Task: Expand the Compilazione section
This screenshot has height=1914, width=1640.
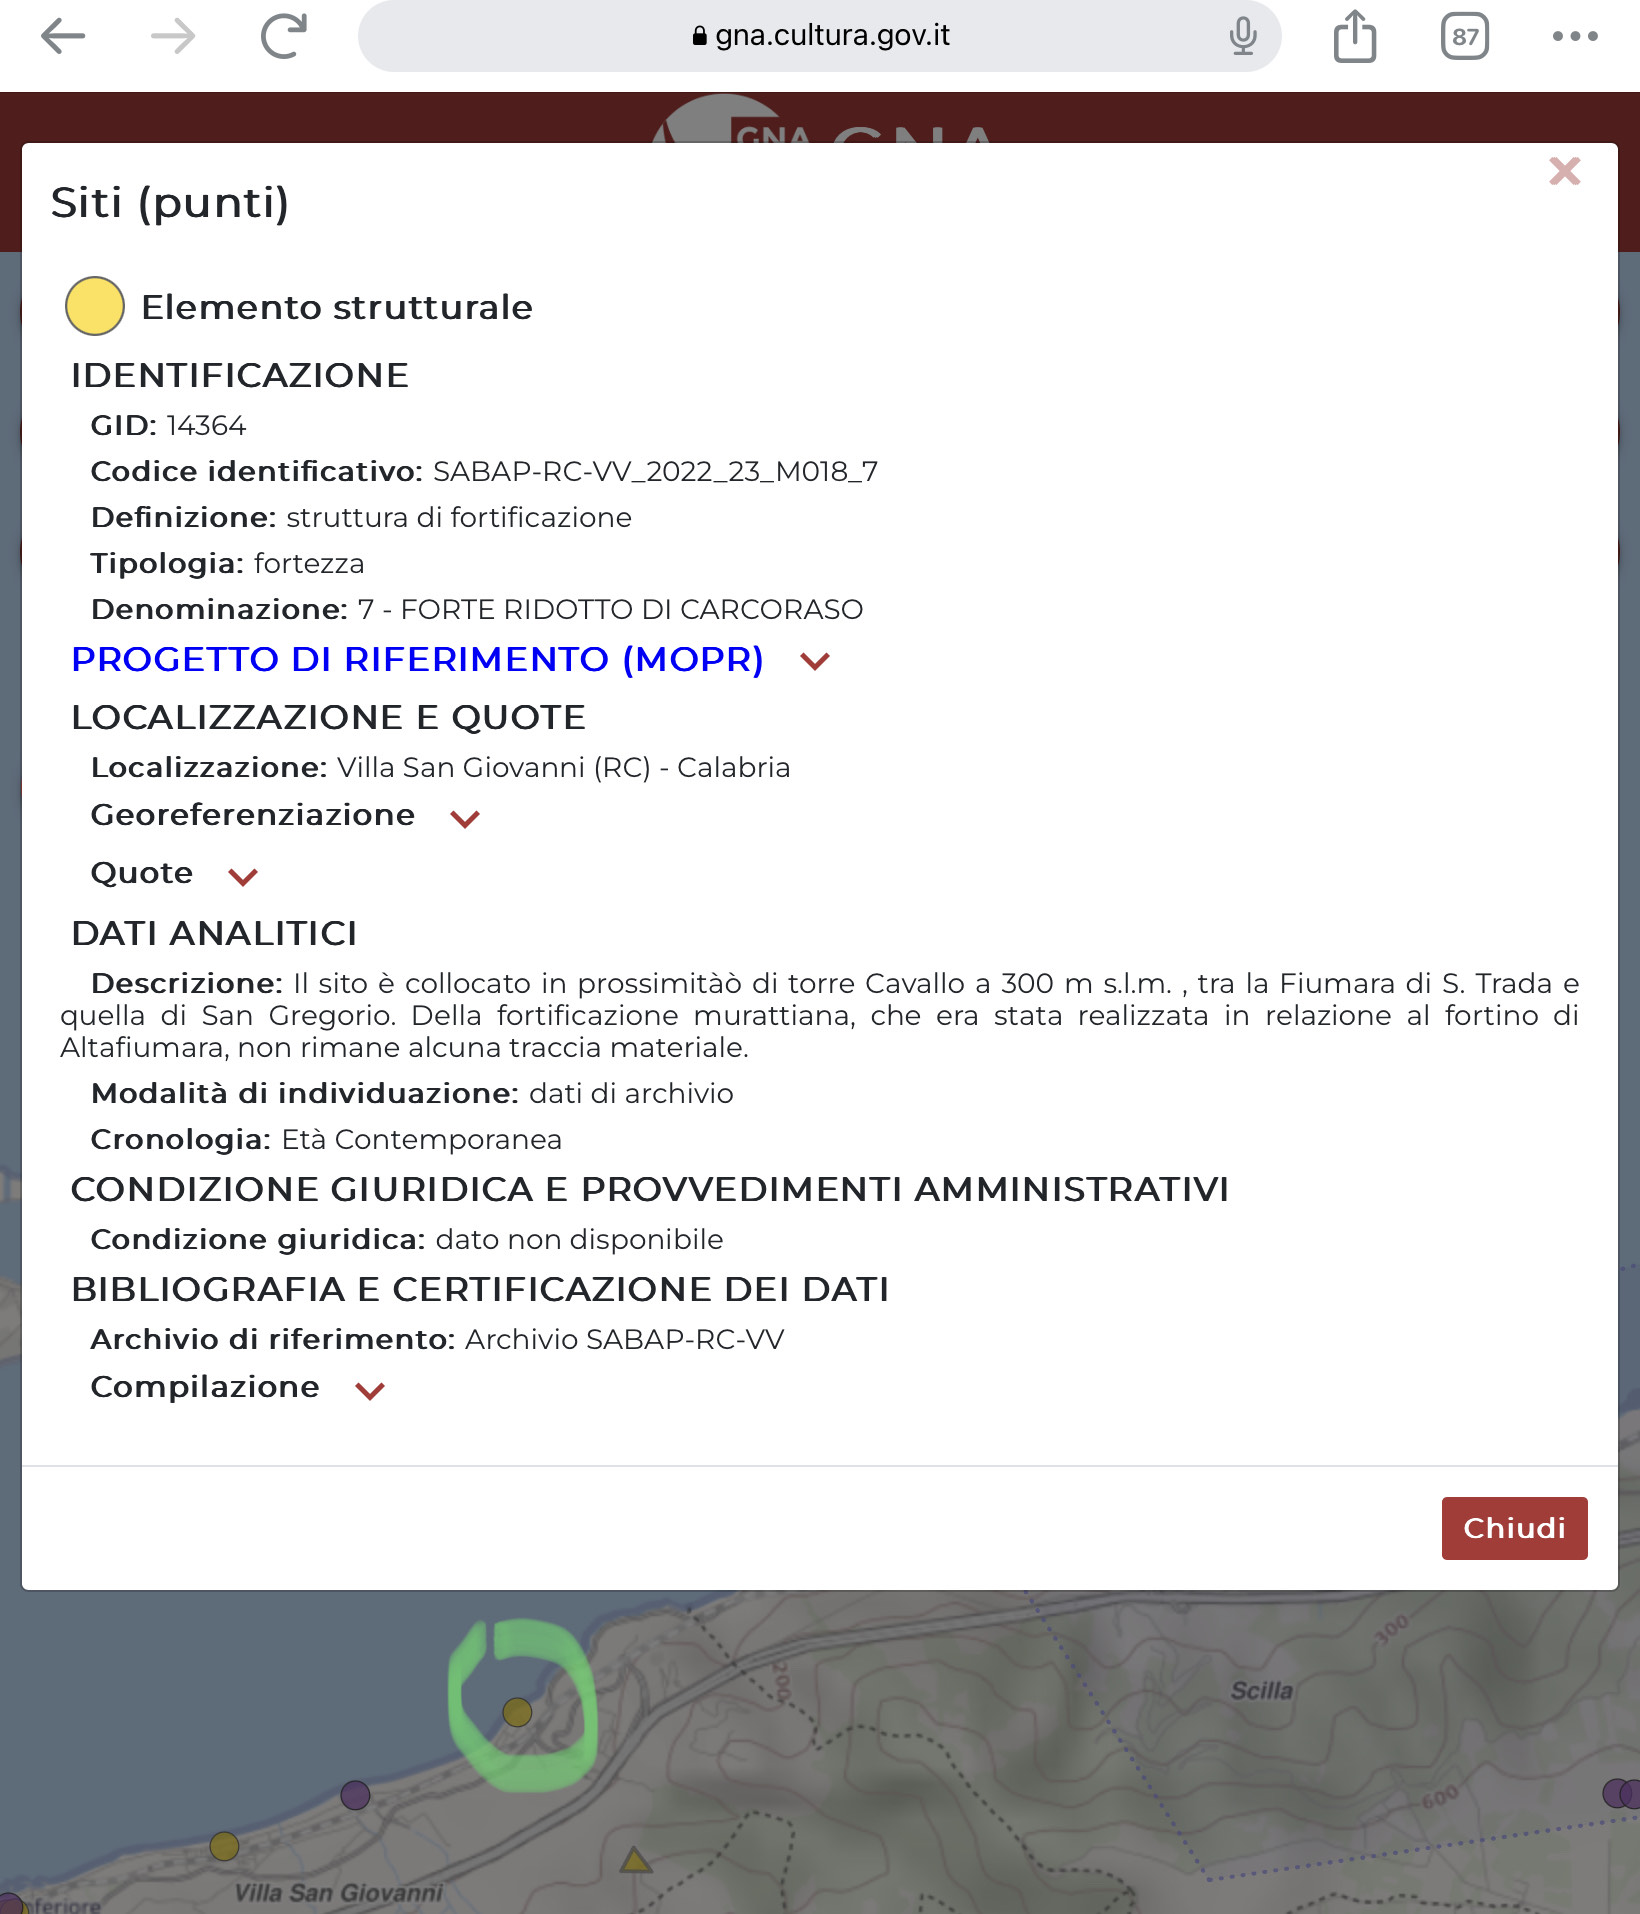Action: coord(368,1391)
